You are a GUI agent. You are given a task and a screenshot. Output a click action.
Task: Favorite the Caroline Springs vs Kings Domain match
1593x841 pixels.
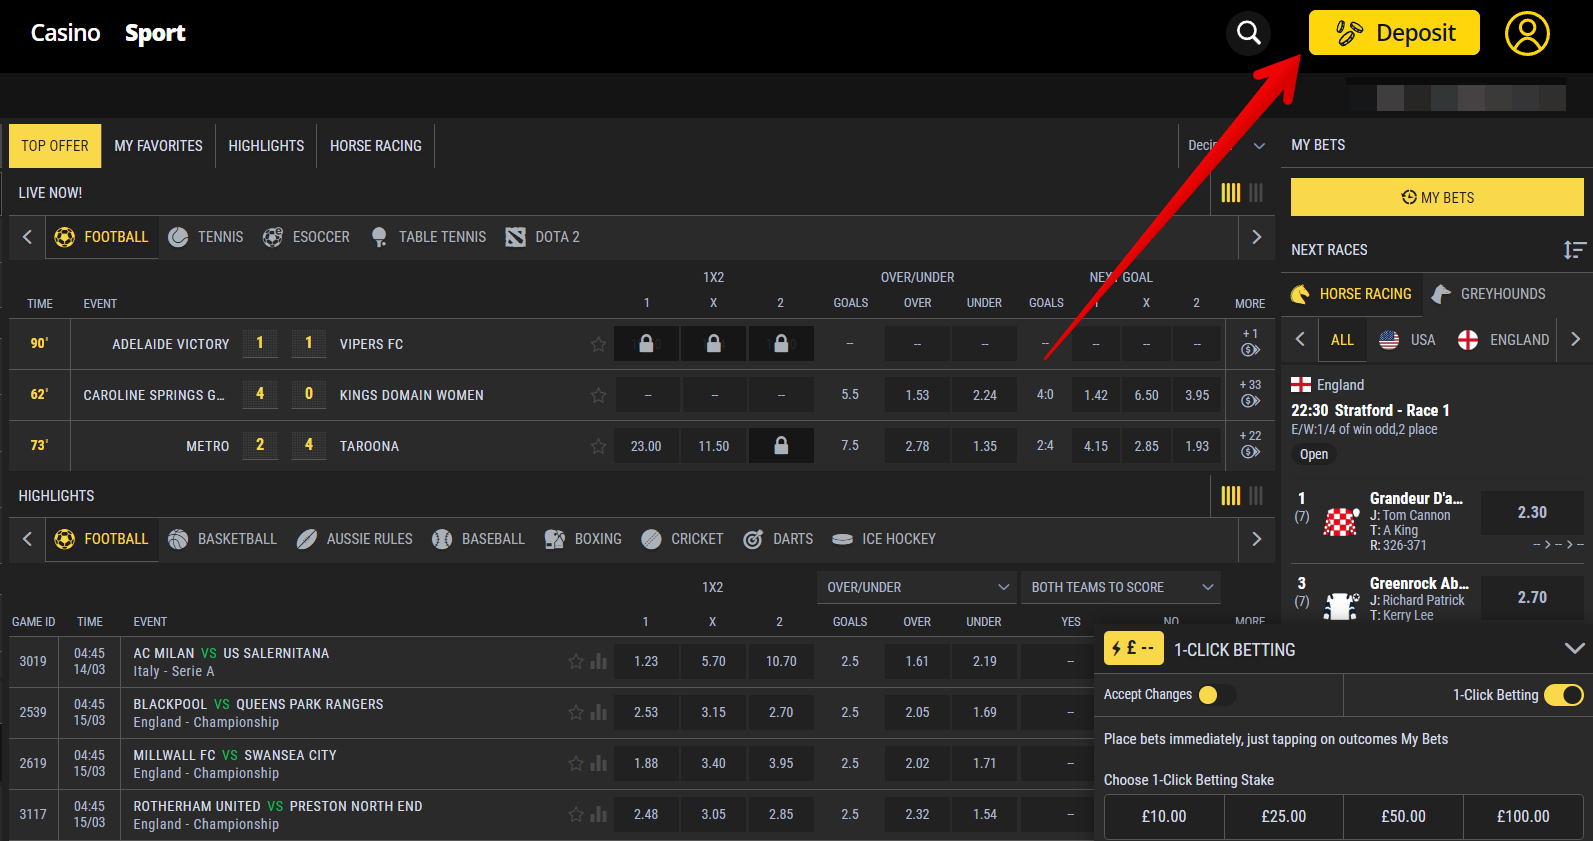point(598,395)
